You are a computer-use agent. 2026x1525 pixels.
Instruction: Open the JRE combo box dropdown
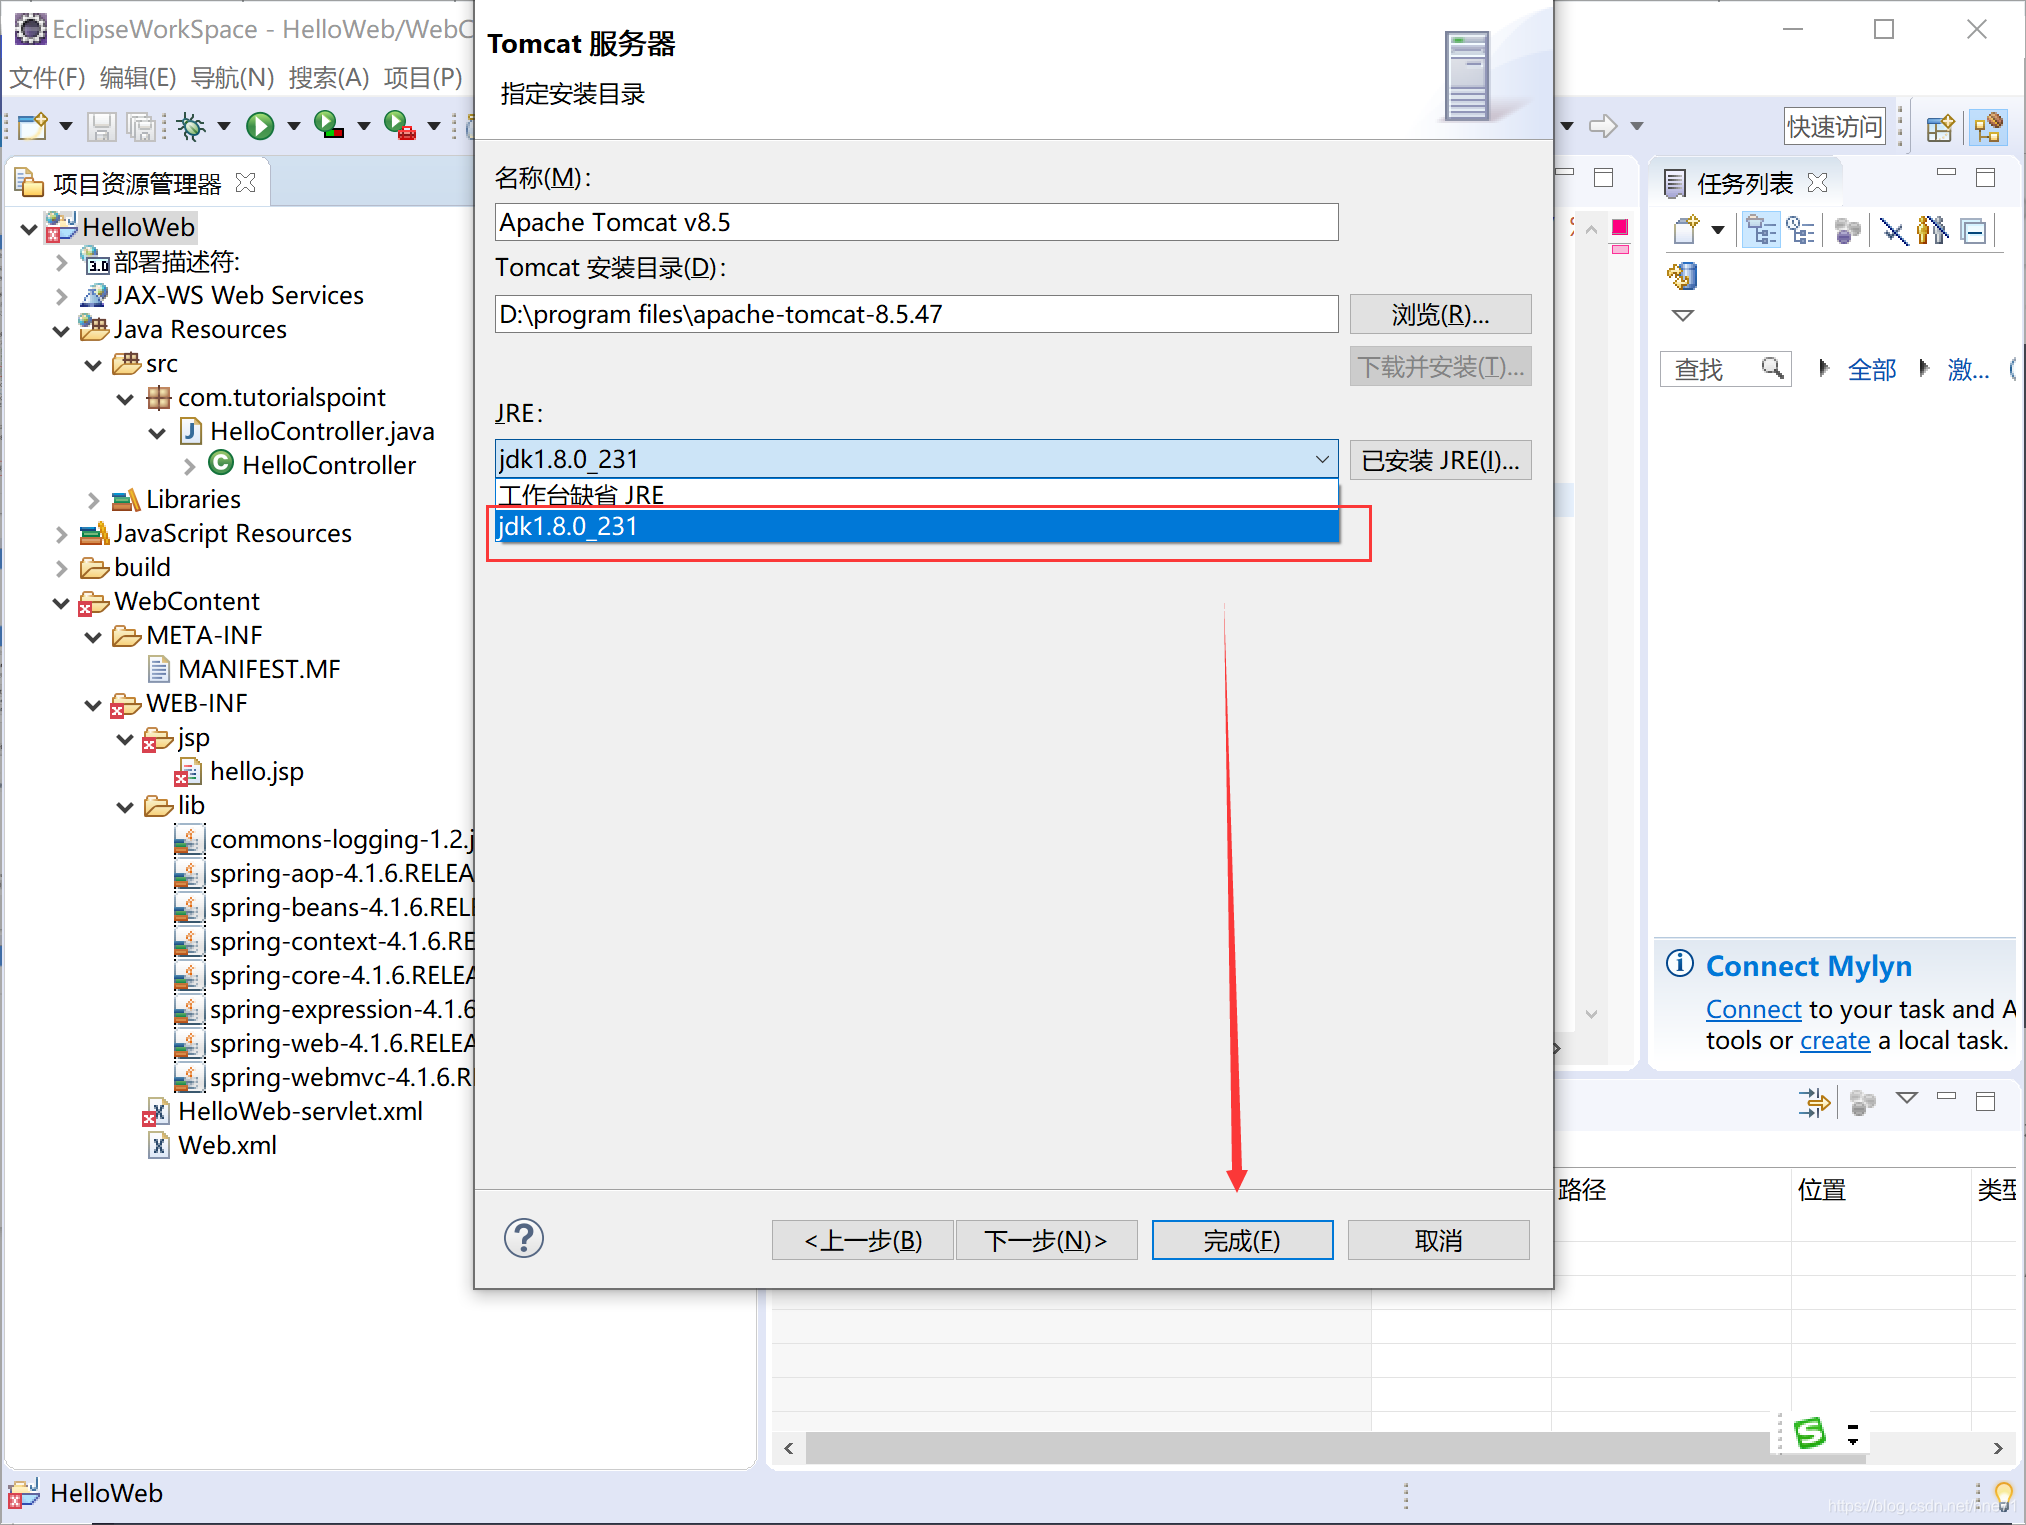pos(1321,459)
